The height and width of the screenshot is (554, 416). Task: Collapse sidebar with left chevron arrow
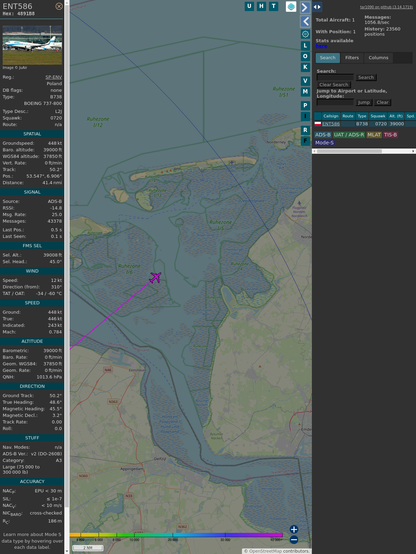point(305,22)
